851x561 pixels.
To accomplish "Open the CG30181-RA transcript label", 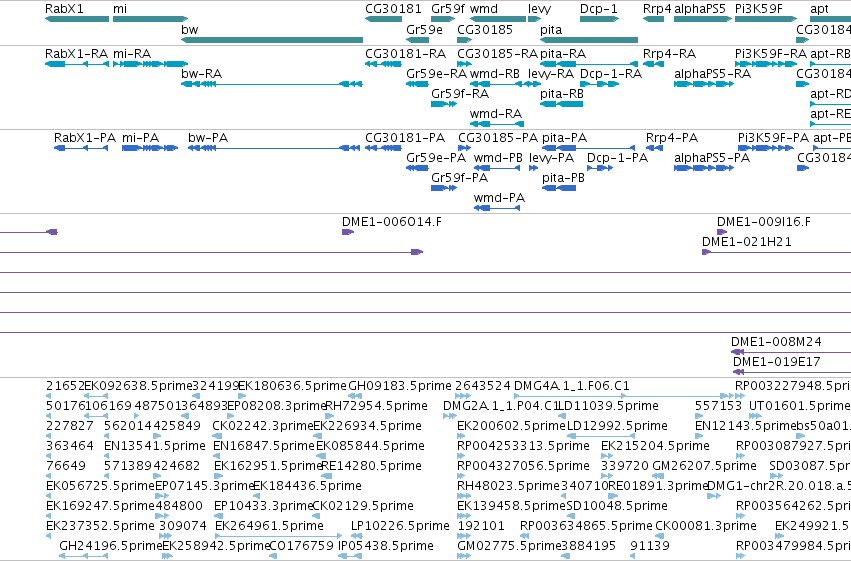I will [405, 54].
